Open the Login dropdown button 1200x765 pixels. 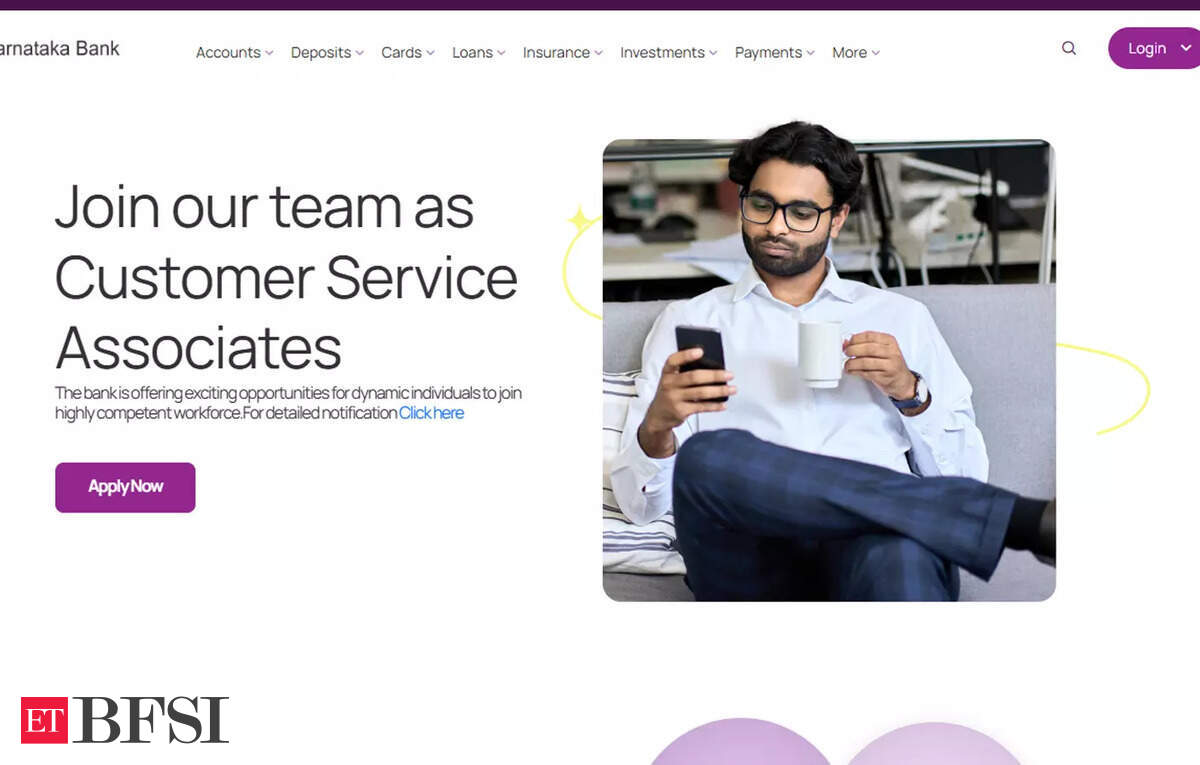(x=1154, y=48)
